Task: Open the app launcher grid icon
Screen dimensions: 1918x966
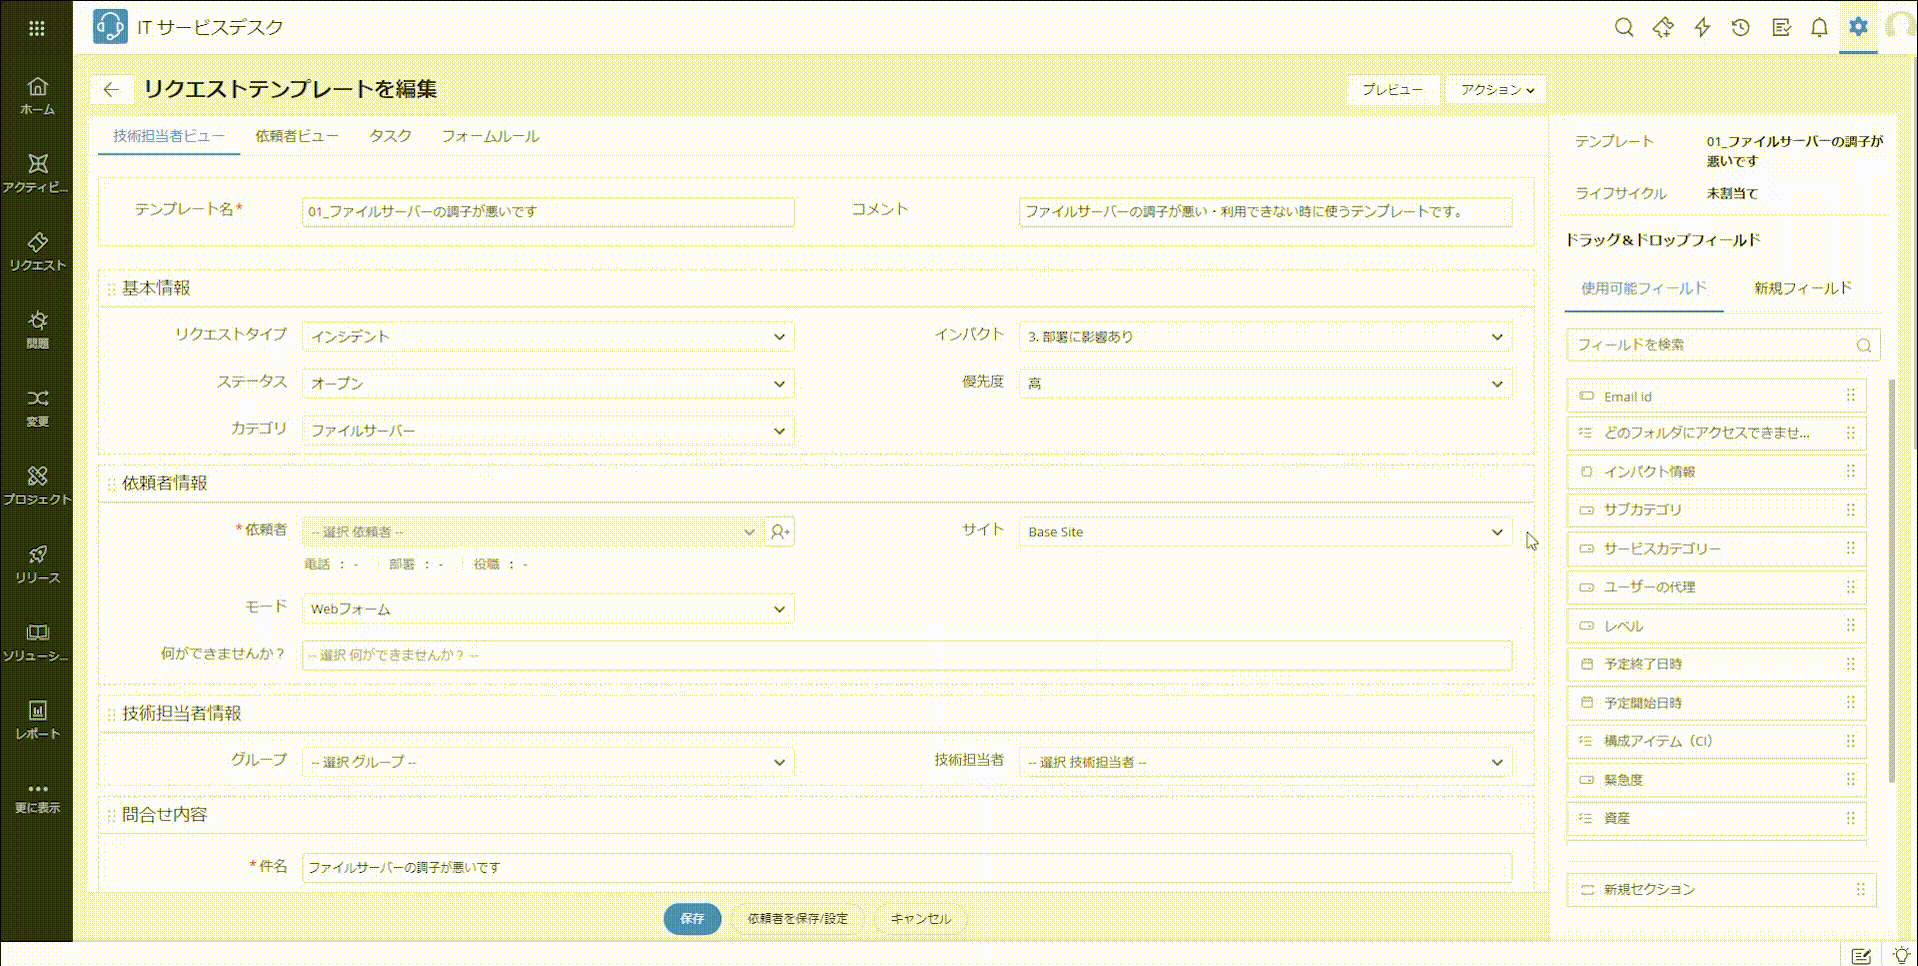Action: pyautogui.click(x=37, y=28)
